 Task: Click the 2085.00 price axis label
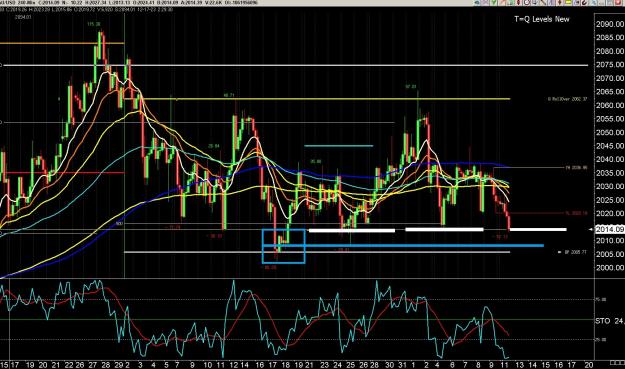pyautogui.click(x=610, y=37)
